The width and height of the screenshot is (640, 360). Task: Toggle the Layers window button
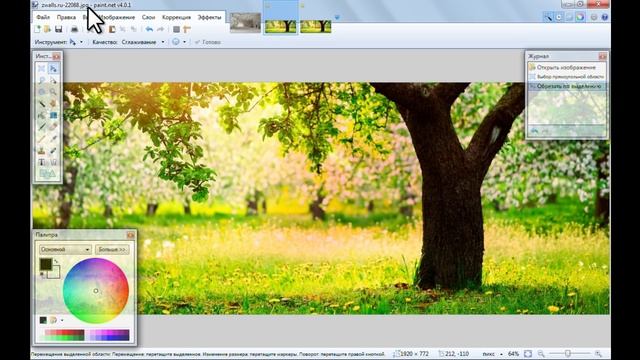[569, 17]
